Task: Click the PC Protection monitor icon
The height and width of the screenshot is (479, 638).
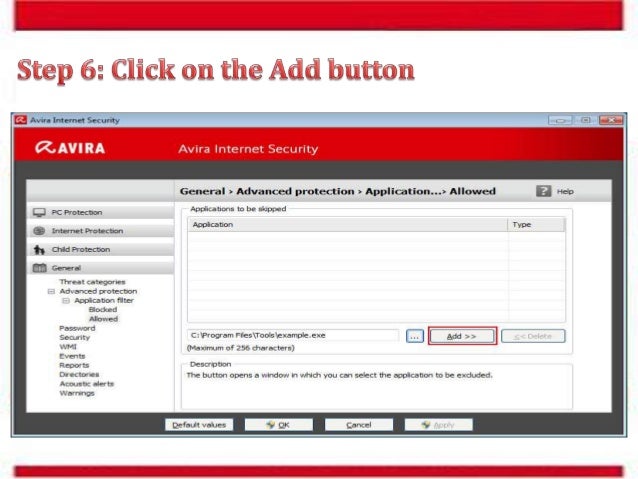Action: coord(39,212)
